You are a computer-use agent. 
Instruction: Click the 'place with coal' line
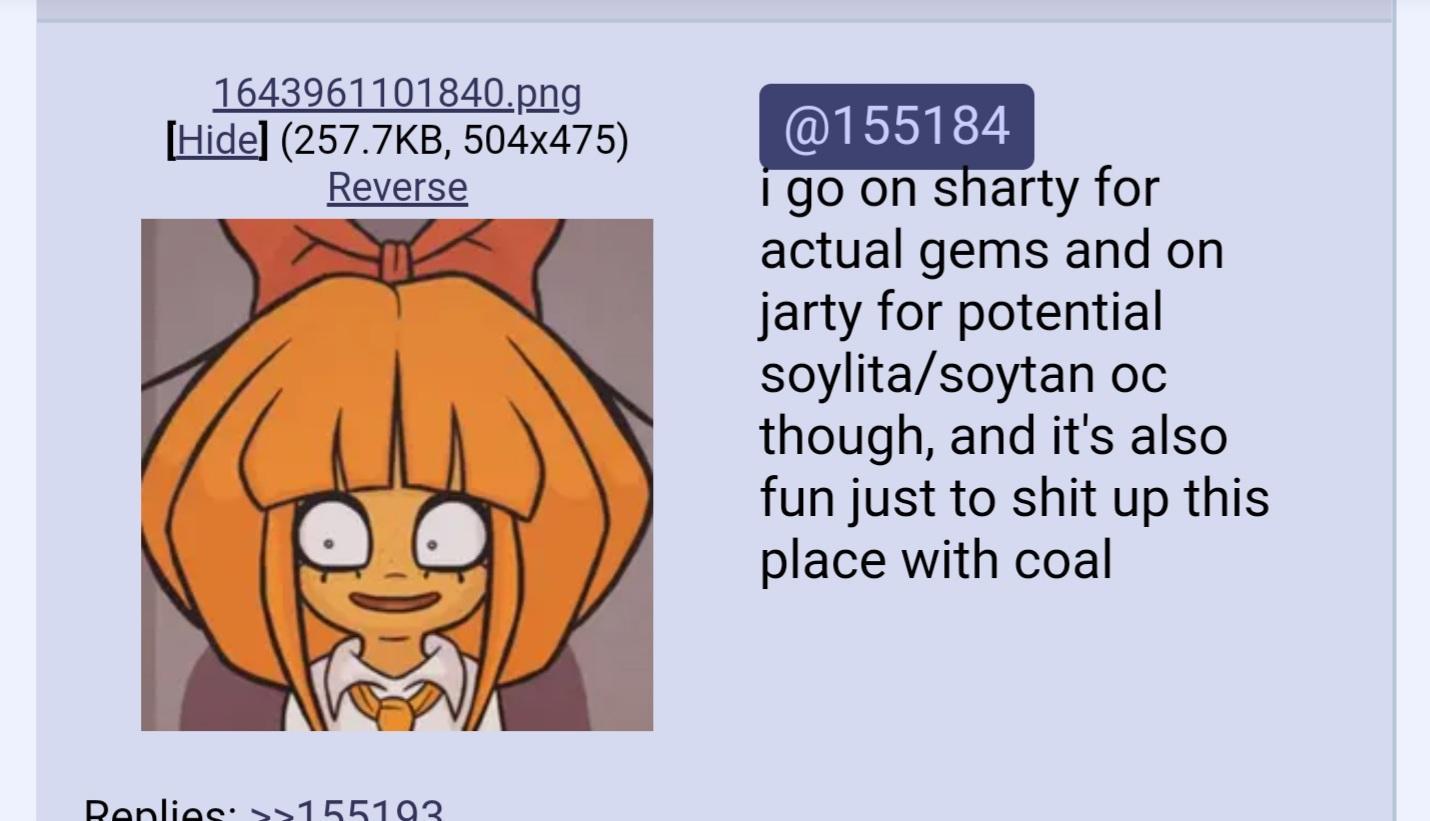(x=936, y=559)
